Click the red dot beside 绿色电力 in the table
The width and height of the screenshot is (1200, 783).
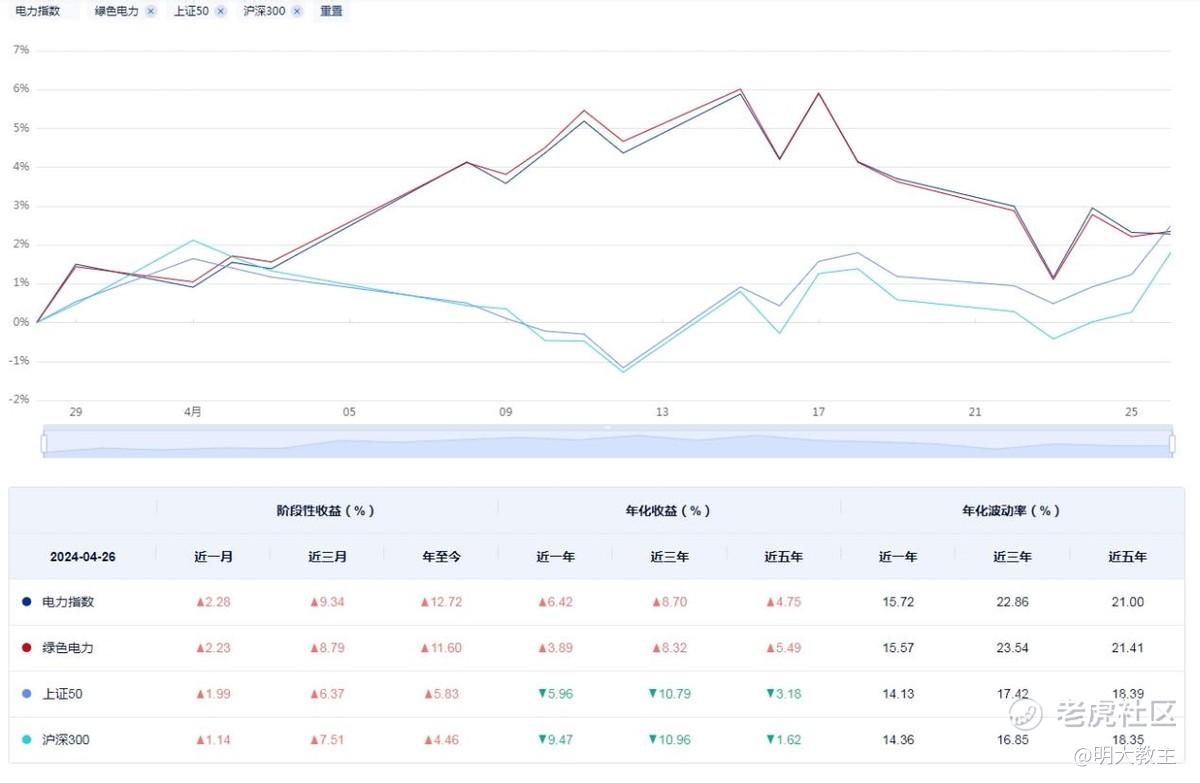[26, 648]
